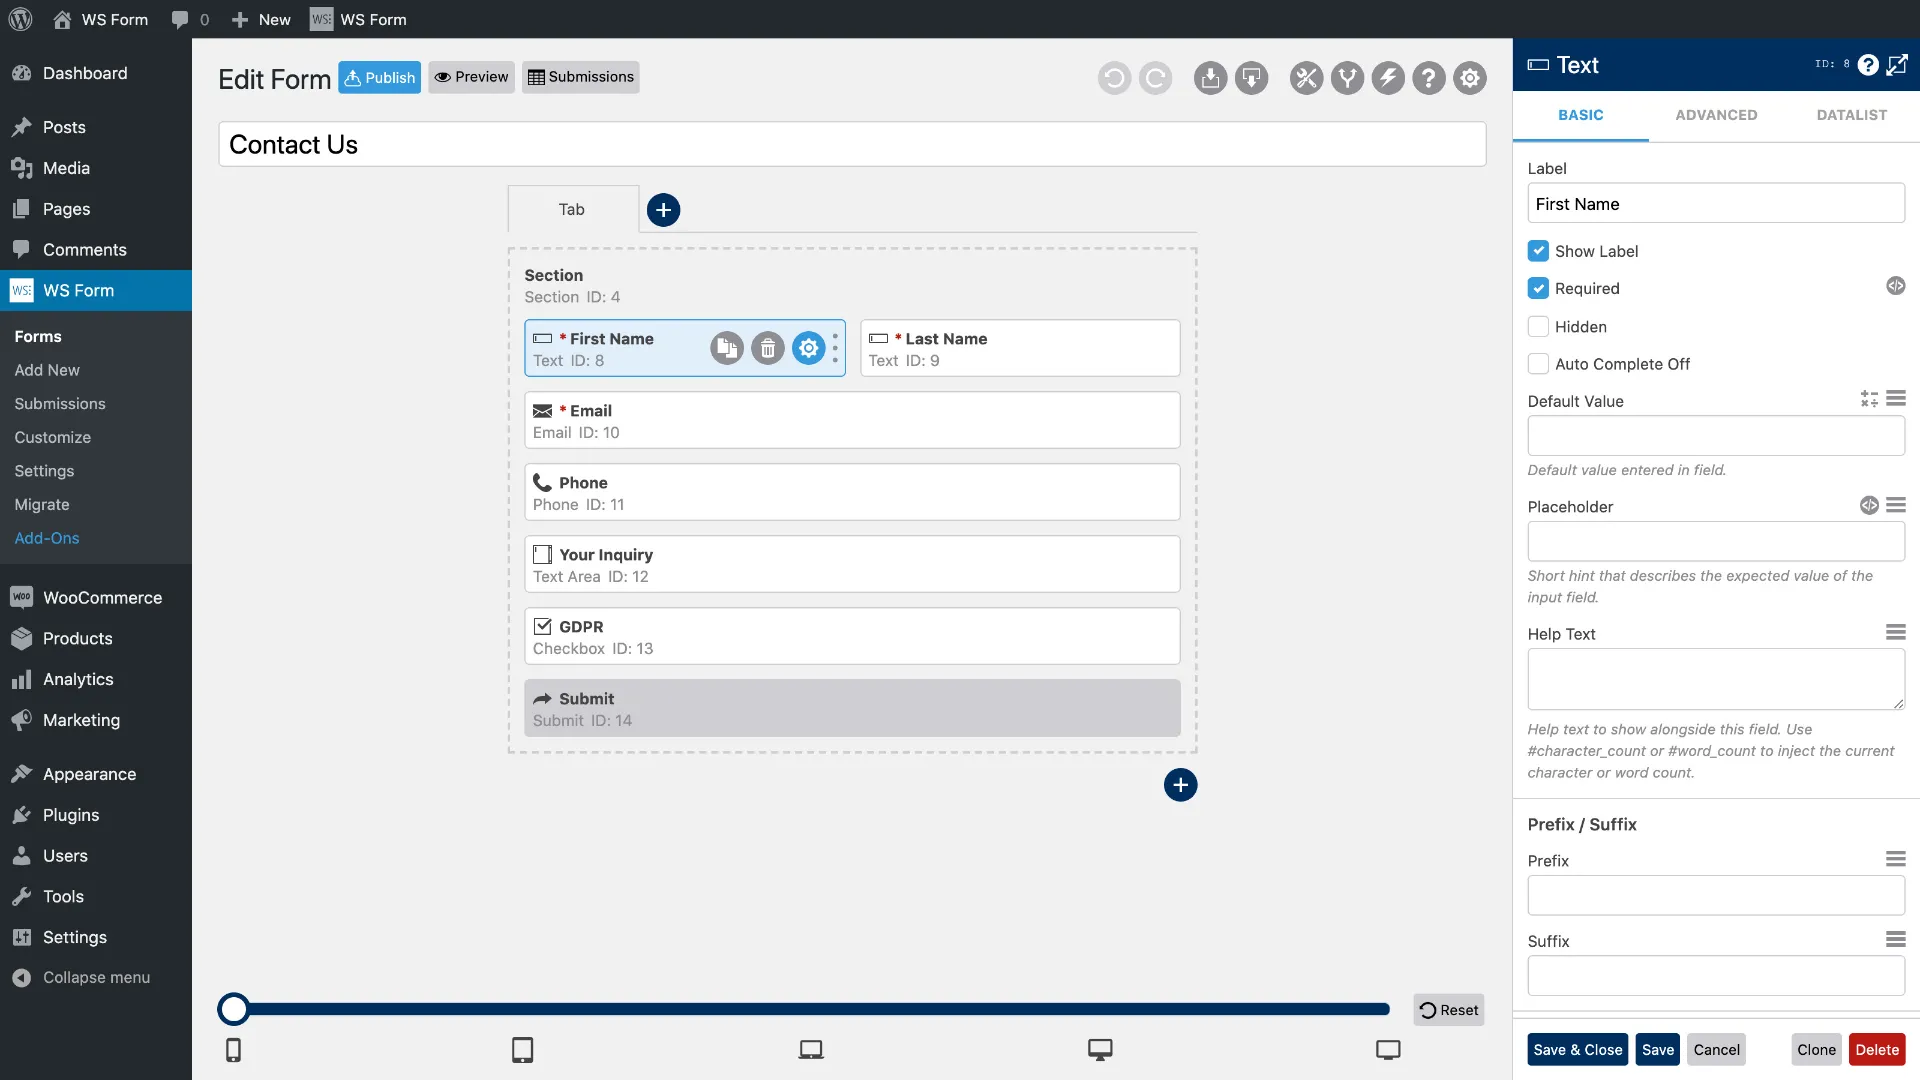
Task: Click the form settings gear icon
Action: (x=1470, y=78)
